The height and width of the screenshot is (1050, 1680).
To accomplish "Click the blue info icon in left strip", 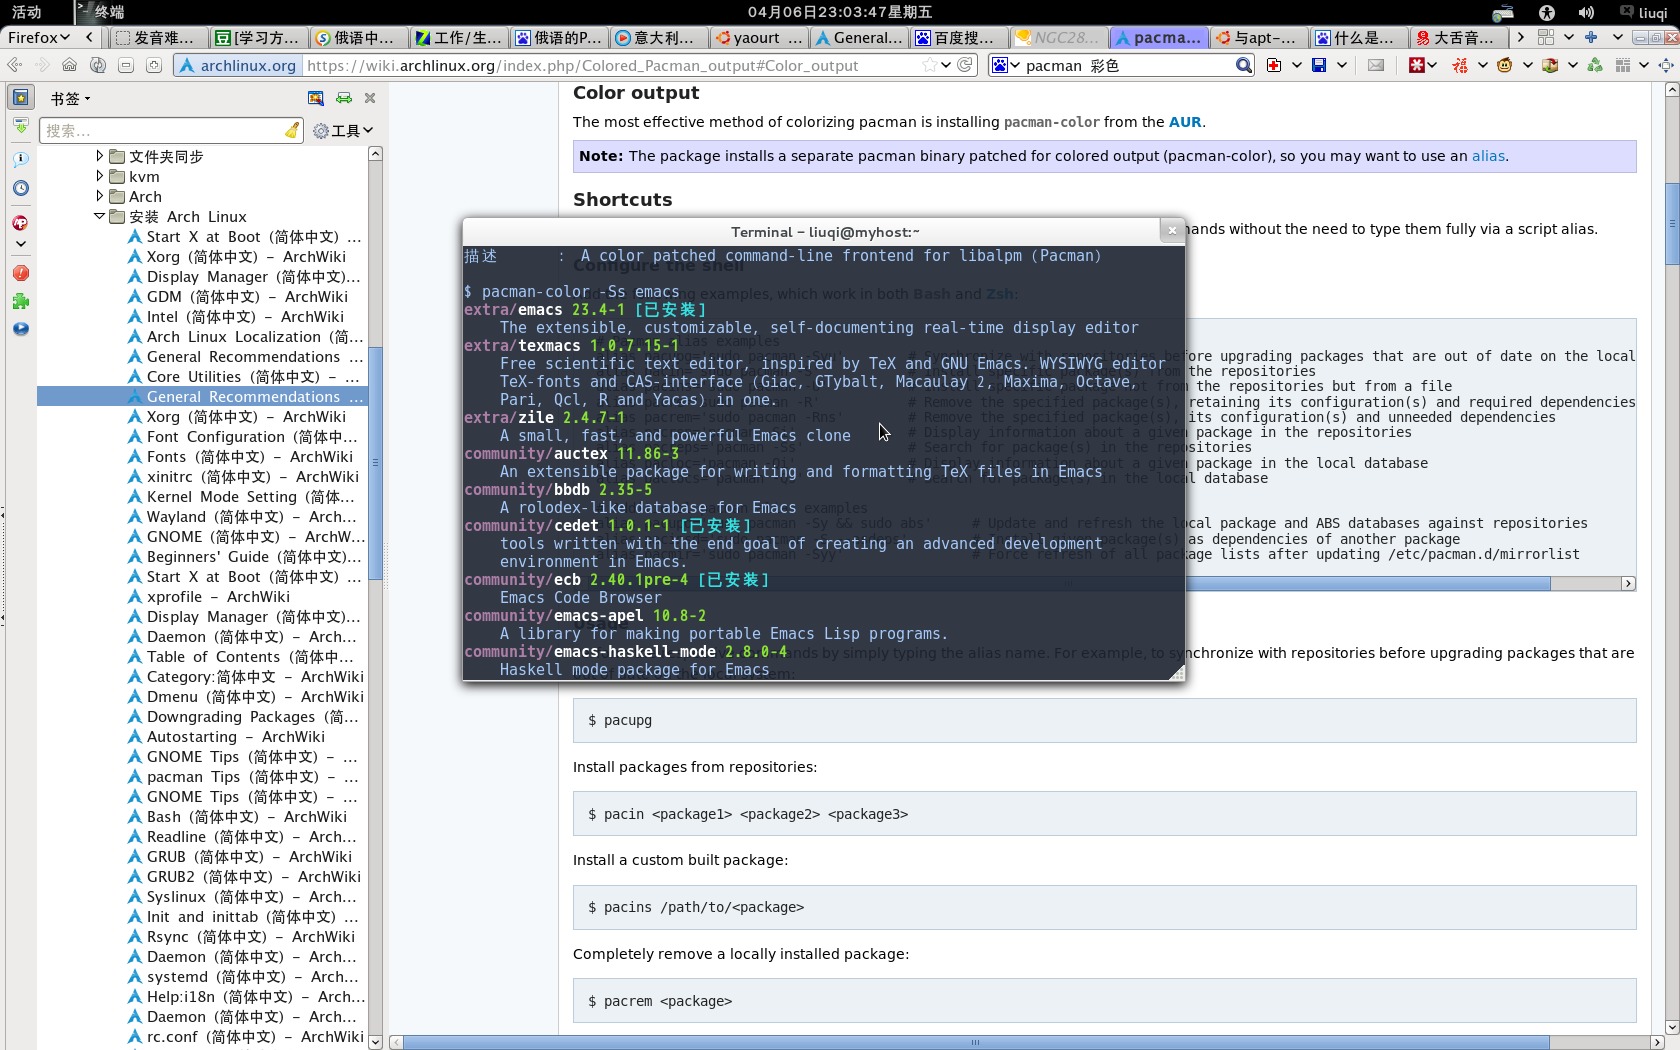I will point(20,159).
